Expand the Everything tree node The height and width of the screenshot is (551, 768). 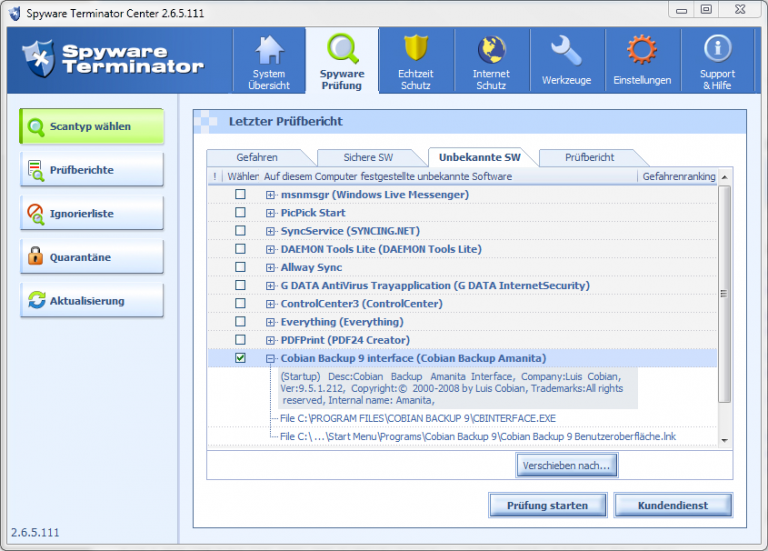[270, 322]
